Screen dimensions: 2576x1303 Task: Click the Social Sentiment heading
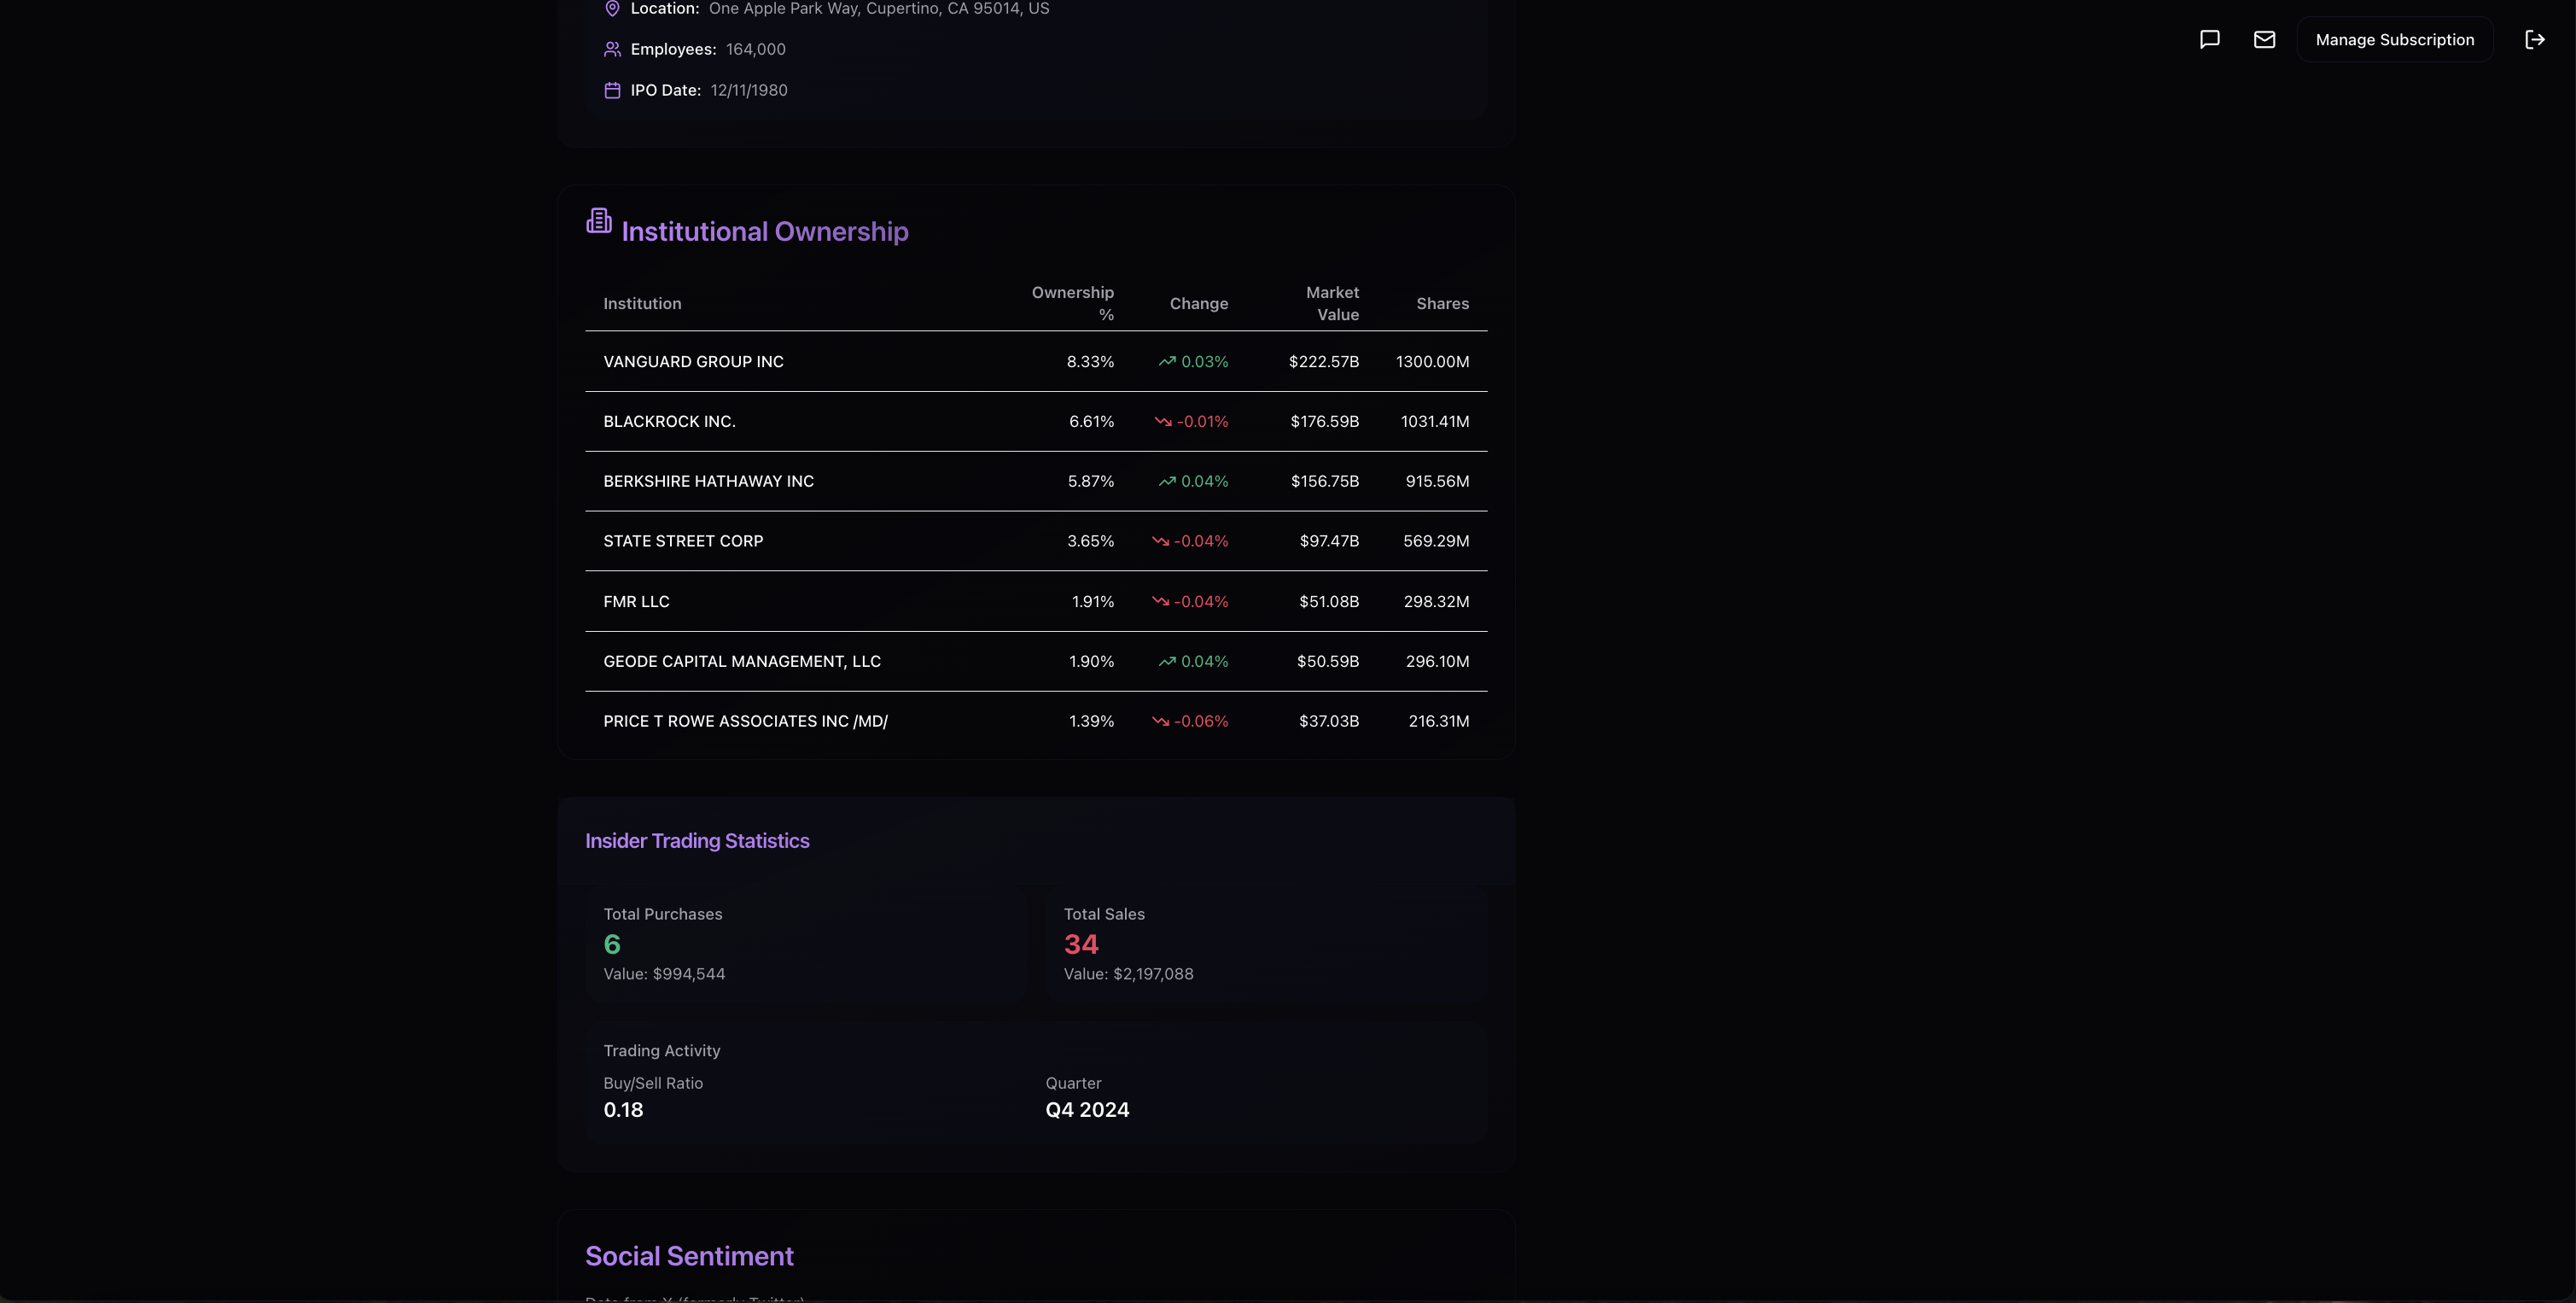click(x=689, y=1256)
